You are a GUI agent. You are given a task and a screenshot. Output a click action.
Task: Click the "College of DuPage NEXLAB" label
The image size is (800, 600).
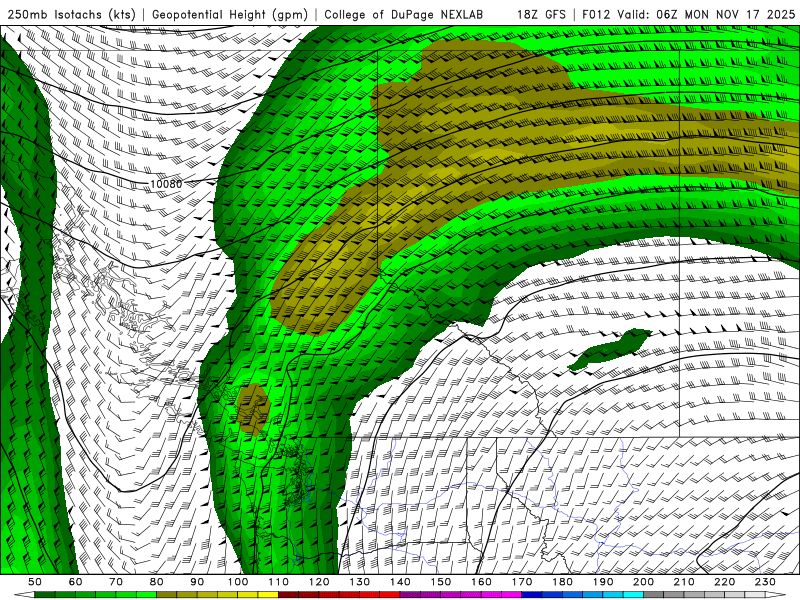point(403,14)
